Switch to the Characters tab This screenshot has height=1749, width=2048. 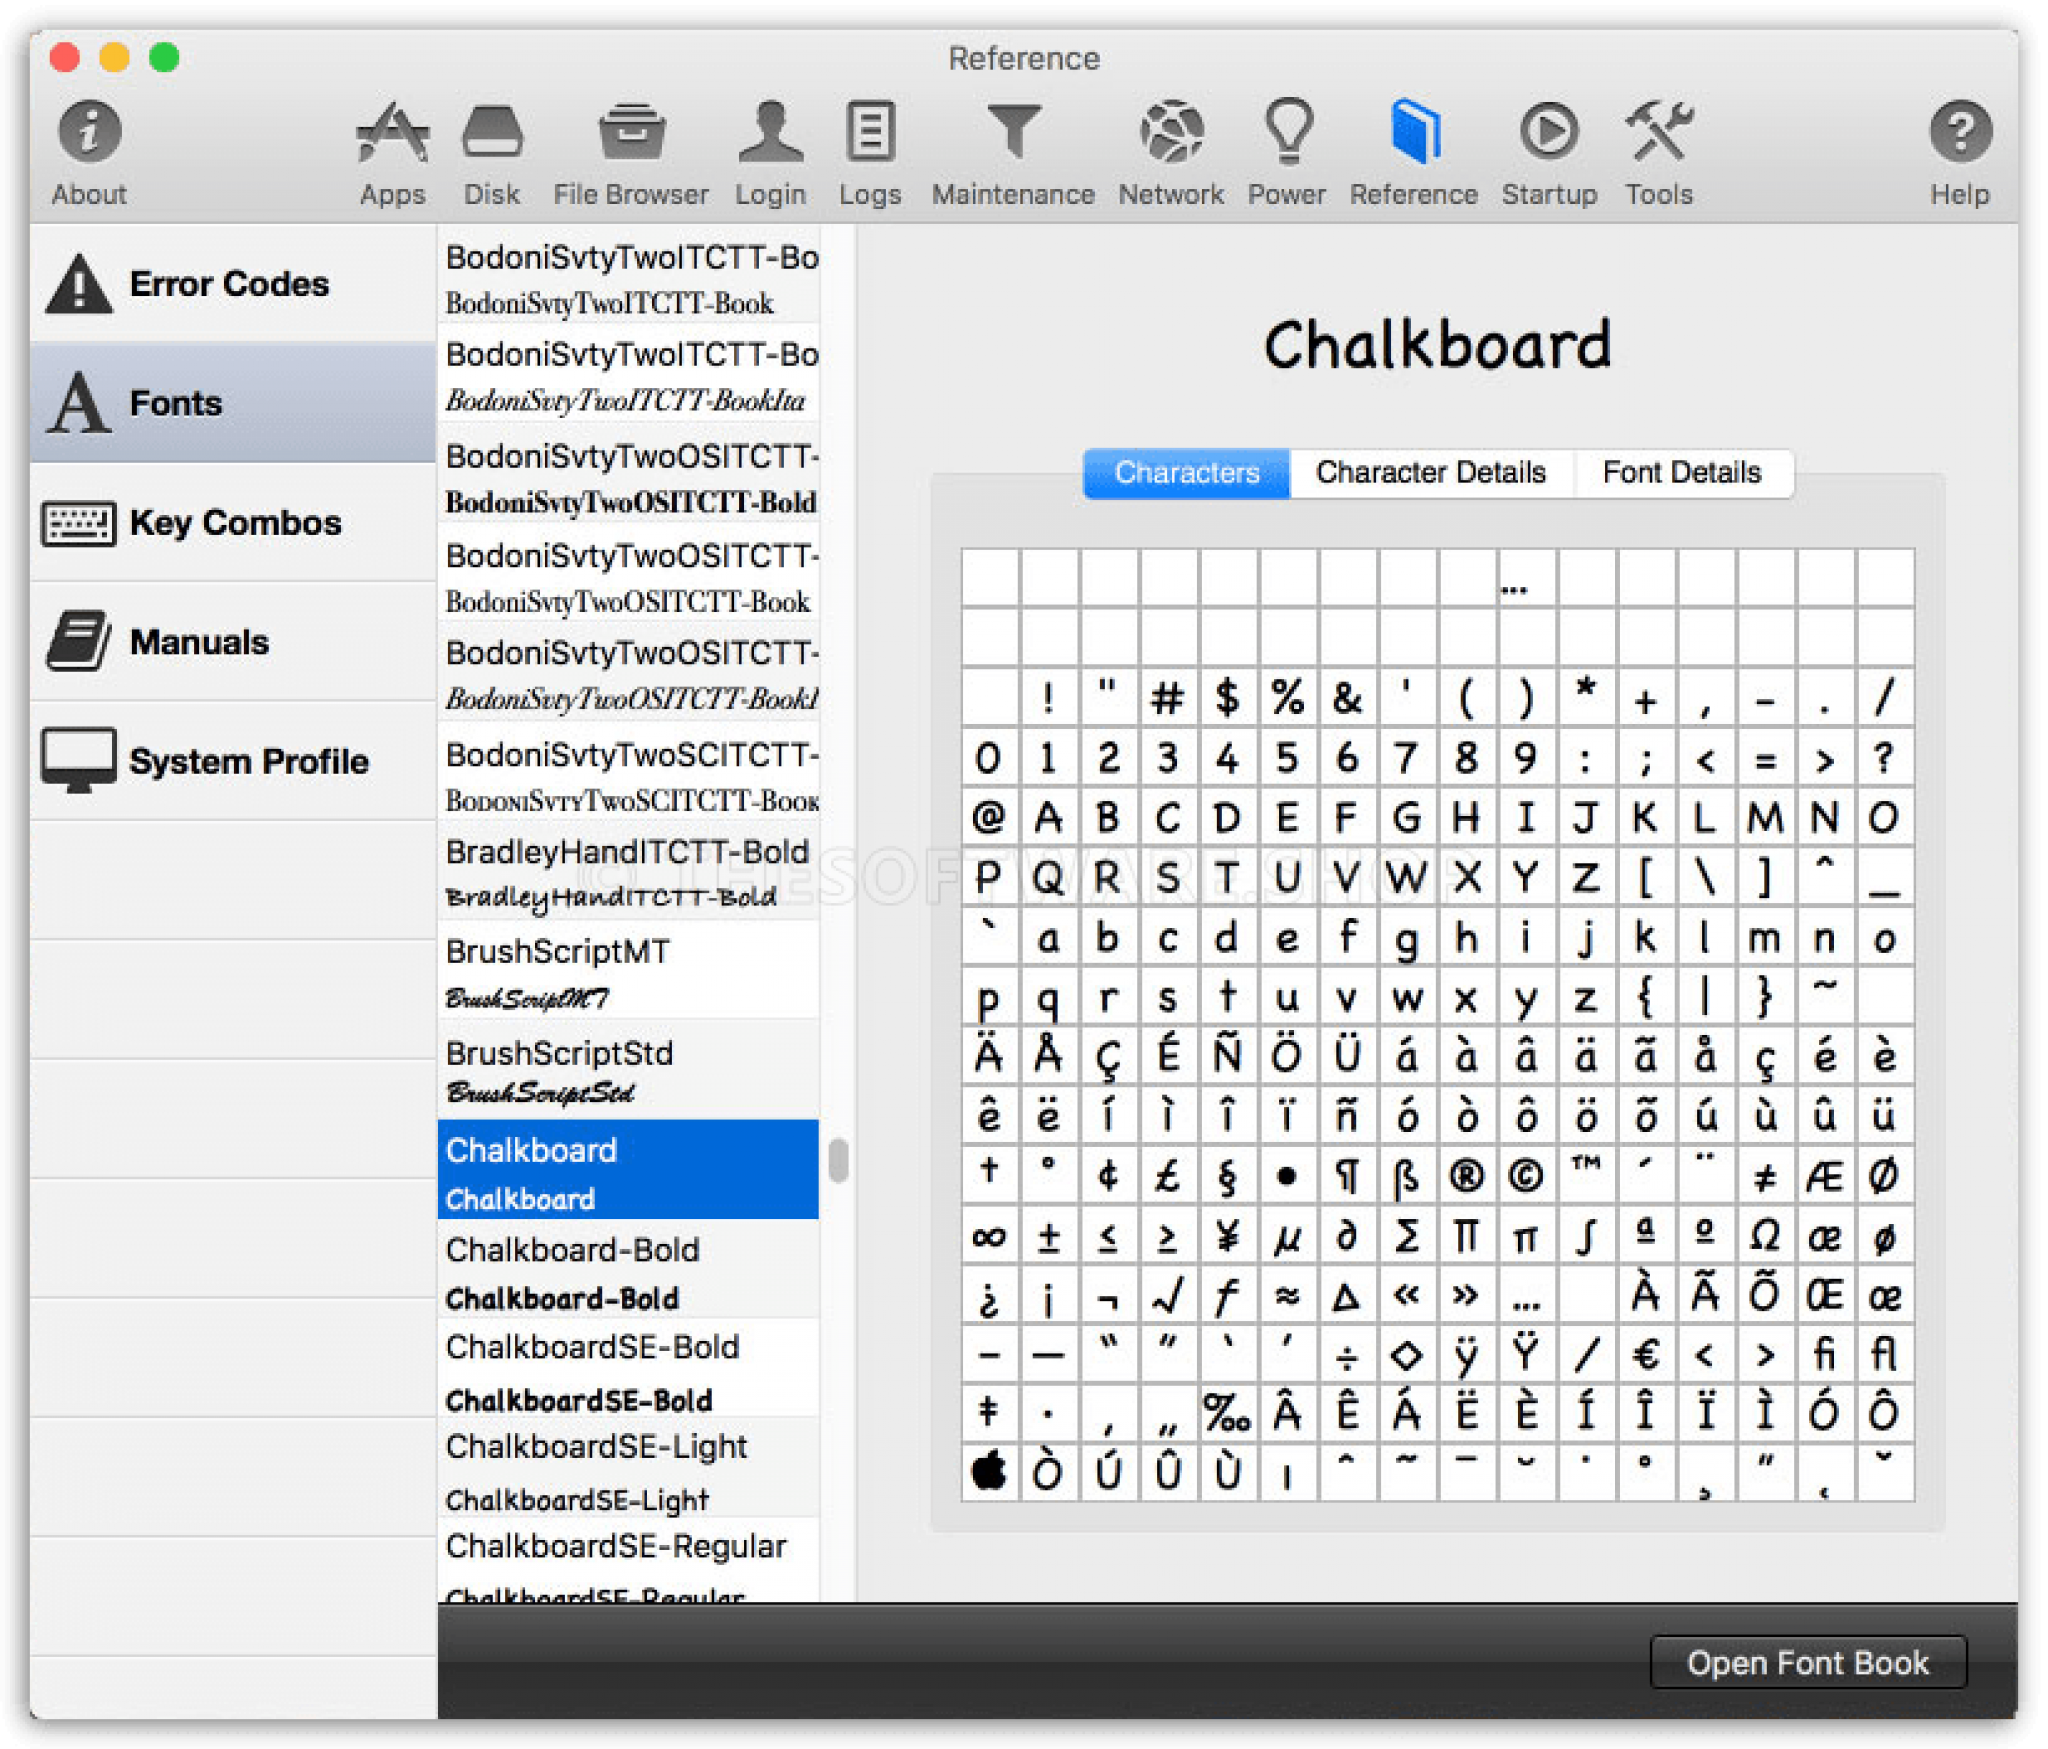1186,472
